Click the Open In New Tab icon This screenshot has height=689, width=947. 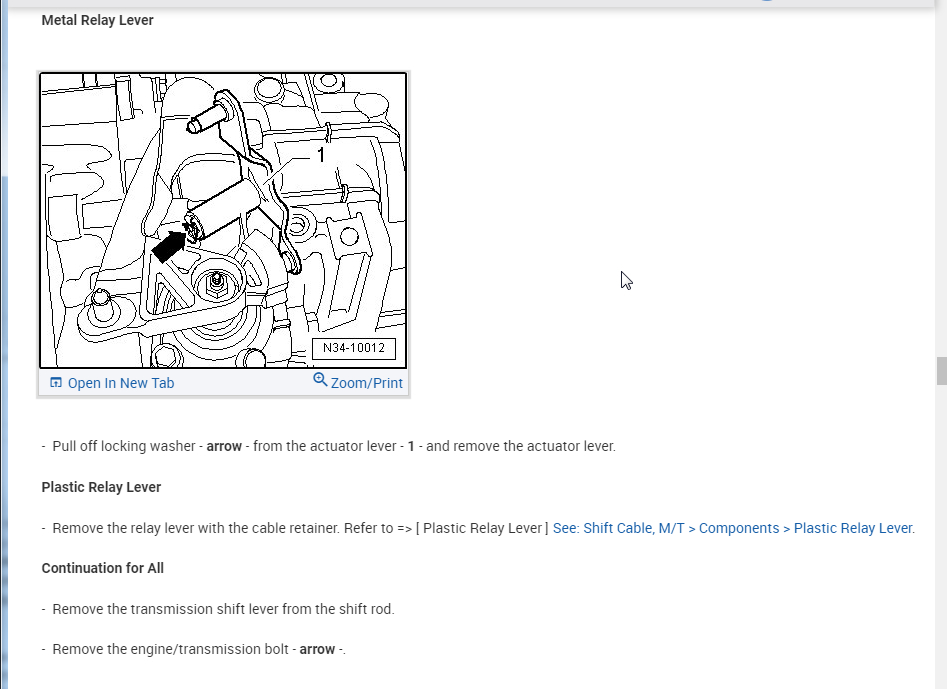tap(56, 382)
